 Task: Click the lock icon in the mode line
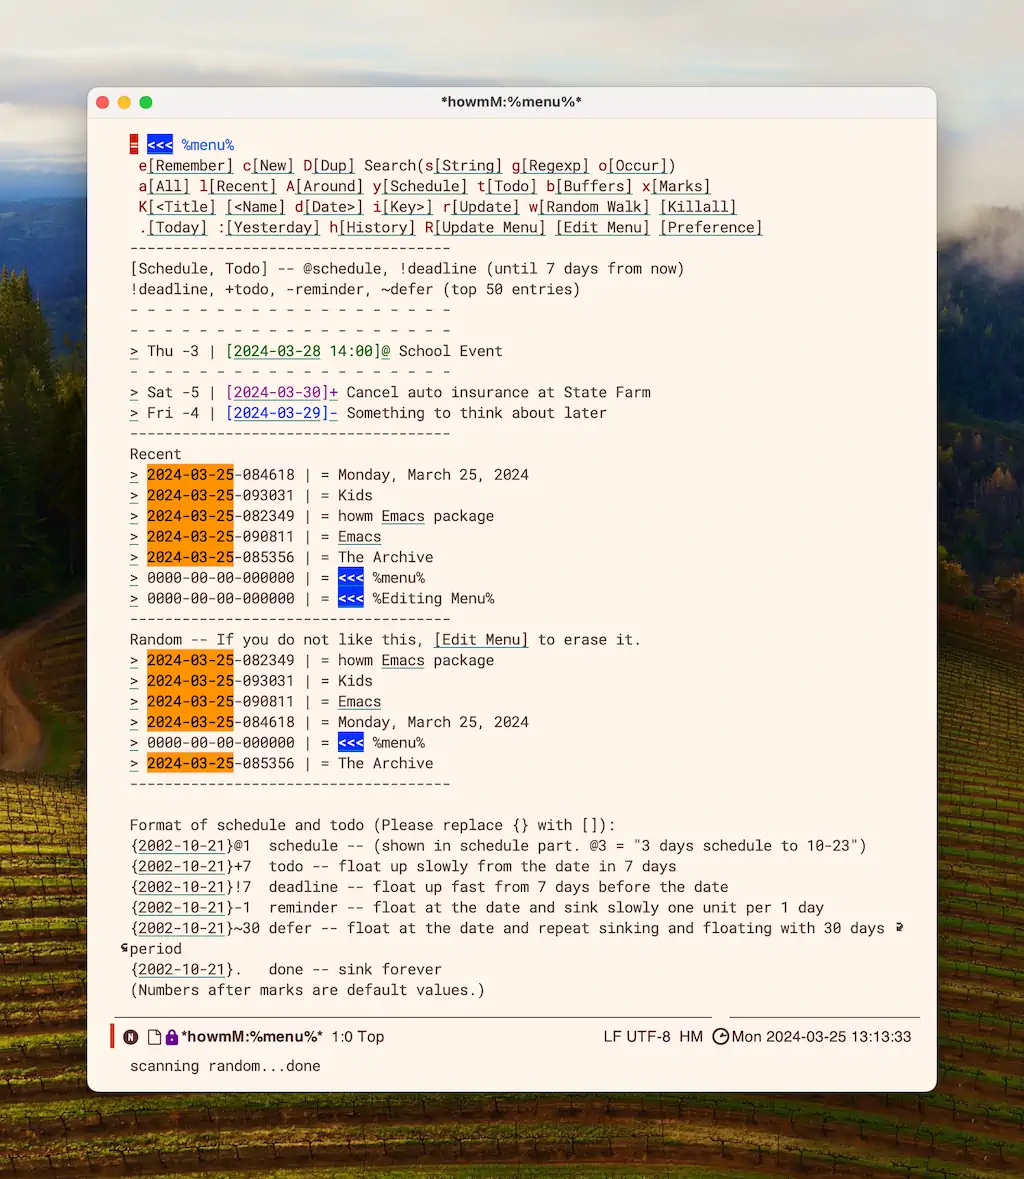[x=171, y=1037]
